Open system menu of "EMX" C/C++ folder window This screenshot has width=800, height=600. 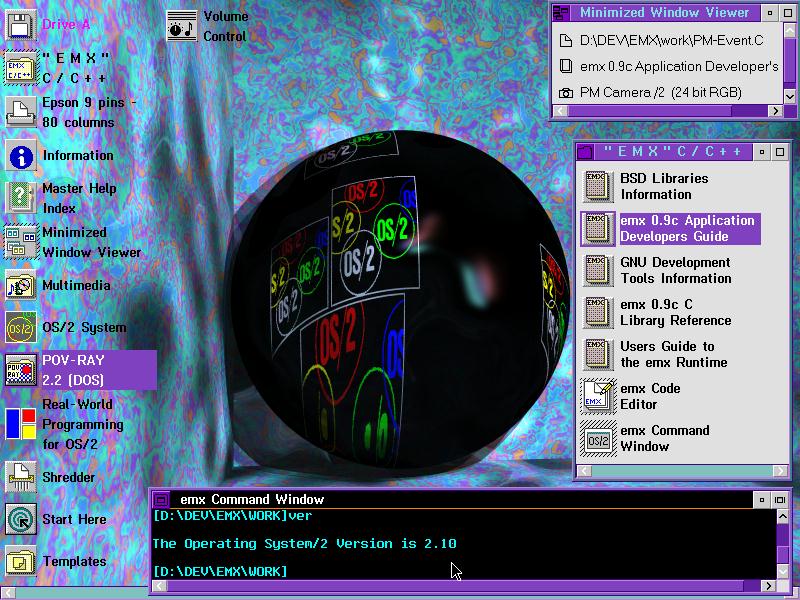point(585,152)
